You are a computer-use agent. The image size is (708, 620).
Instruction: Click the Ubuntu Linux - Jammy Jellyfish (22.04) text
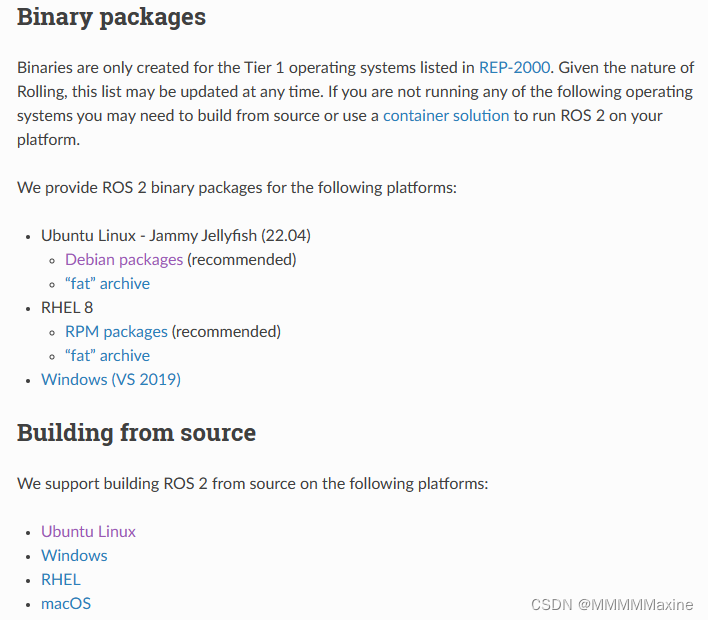point(176,236)
